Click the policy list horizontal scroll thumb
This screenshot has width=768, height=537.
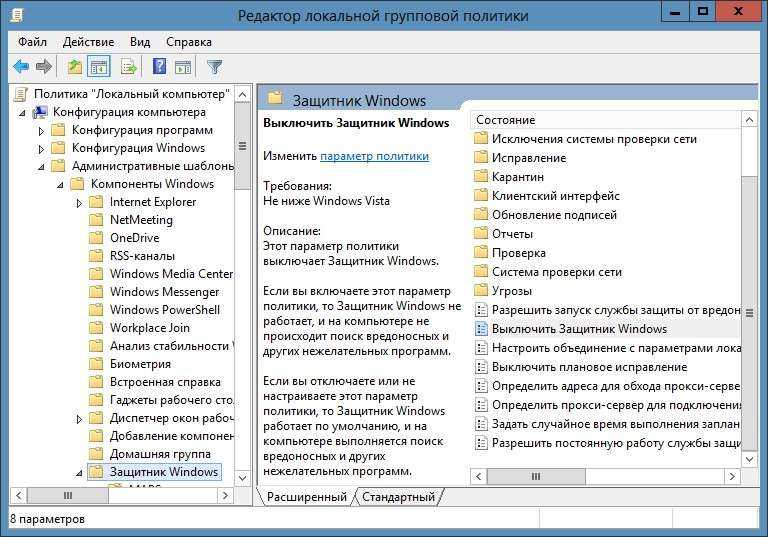coord(536,476)
